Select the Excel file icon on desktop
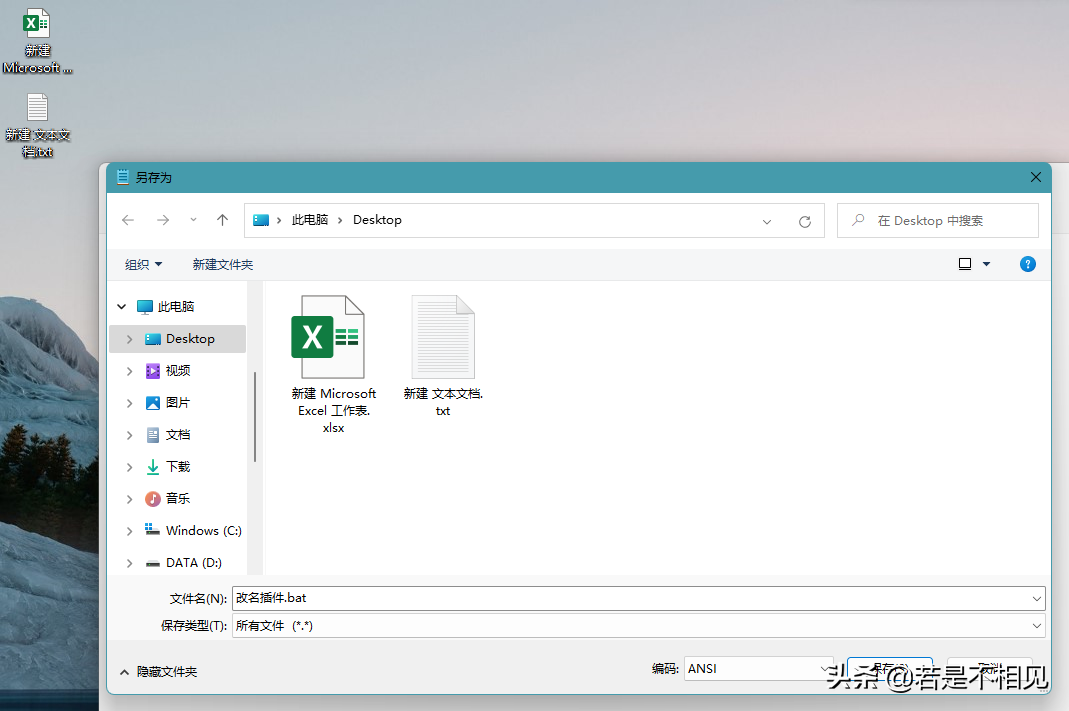The width and height of the screenshot is (1069, 711). [37, 41]
